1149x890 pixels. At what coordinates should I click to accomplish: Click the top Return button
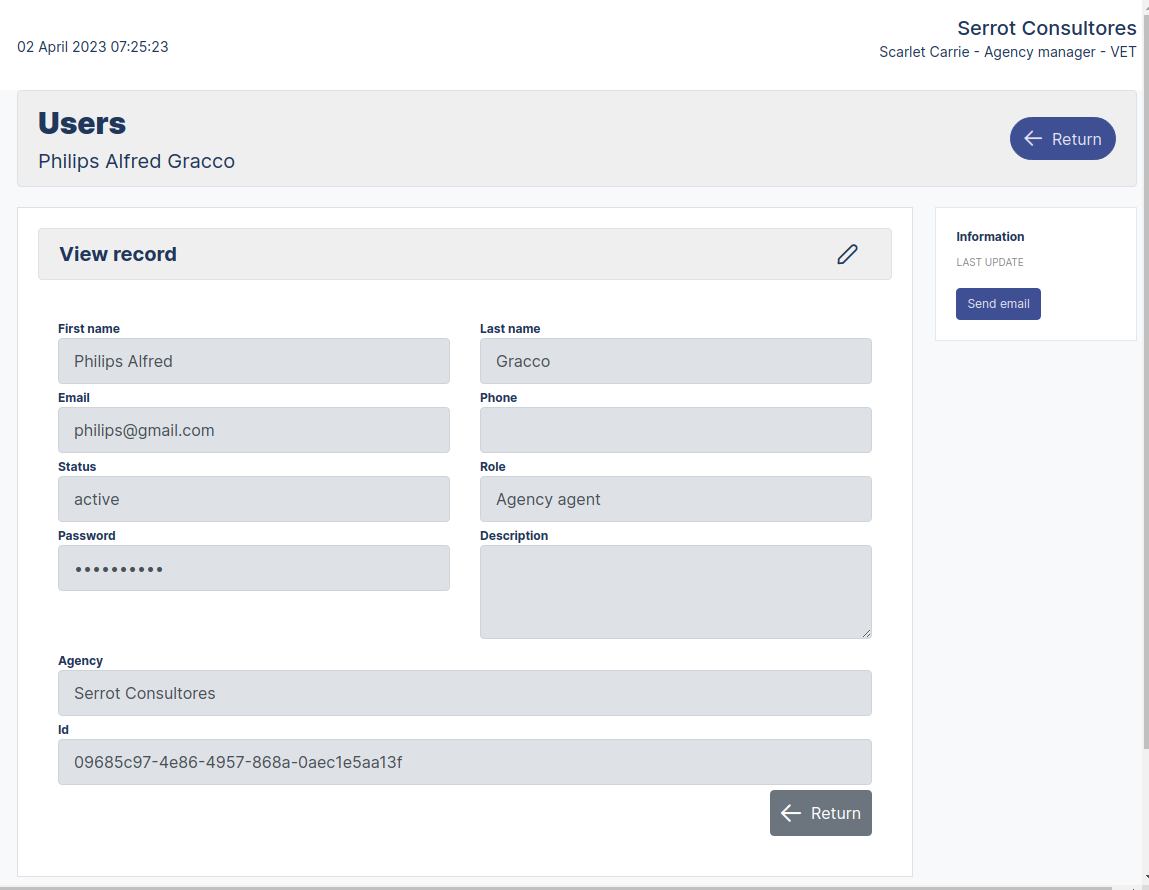coord(1062,138)
